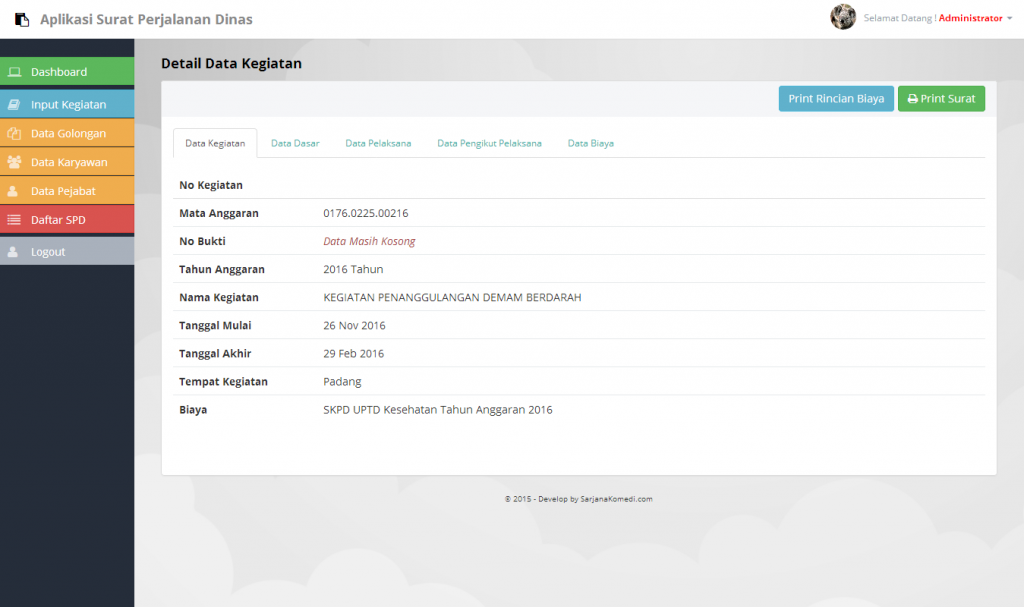Image resolution: width=1024 pixels, height=607 pixels.
Task: Click the Data Karyawan users icon
Action: point(15,162)
